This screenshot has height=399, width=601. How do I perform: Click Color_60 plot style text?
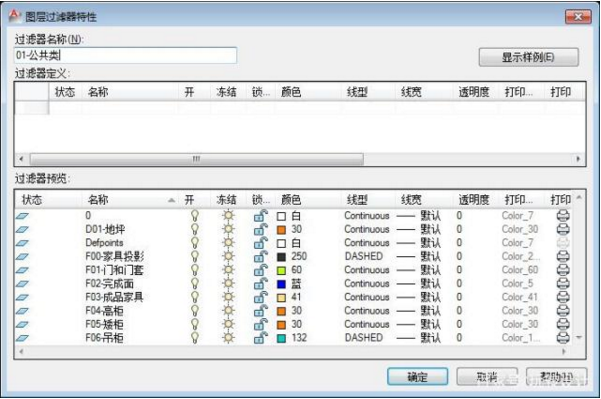tap(520, 270)
